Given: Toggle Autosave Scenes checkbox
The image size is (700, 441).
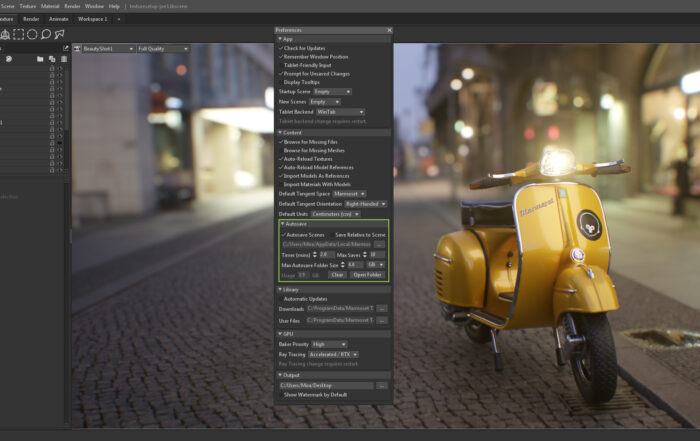Looking at the screenshot, I should (283, 235).
